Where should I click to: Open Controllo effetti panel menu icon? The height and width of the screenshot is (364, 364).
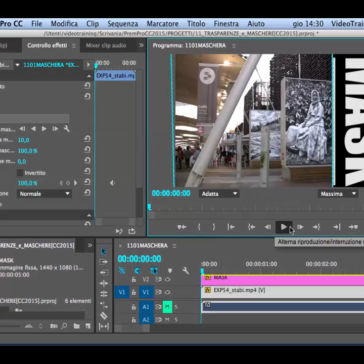pos(74,45)
